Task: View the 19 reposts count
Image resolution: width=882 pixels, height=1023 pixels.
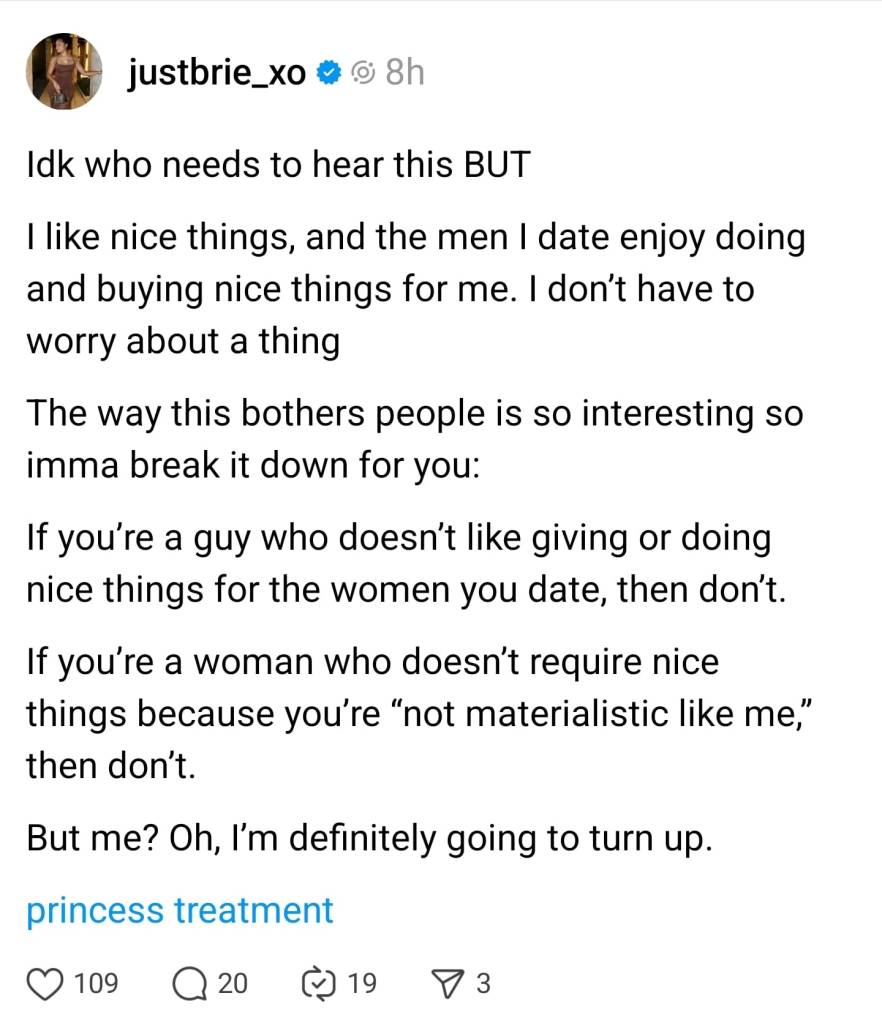Action: tap(361, 984)
